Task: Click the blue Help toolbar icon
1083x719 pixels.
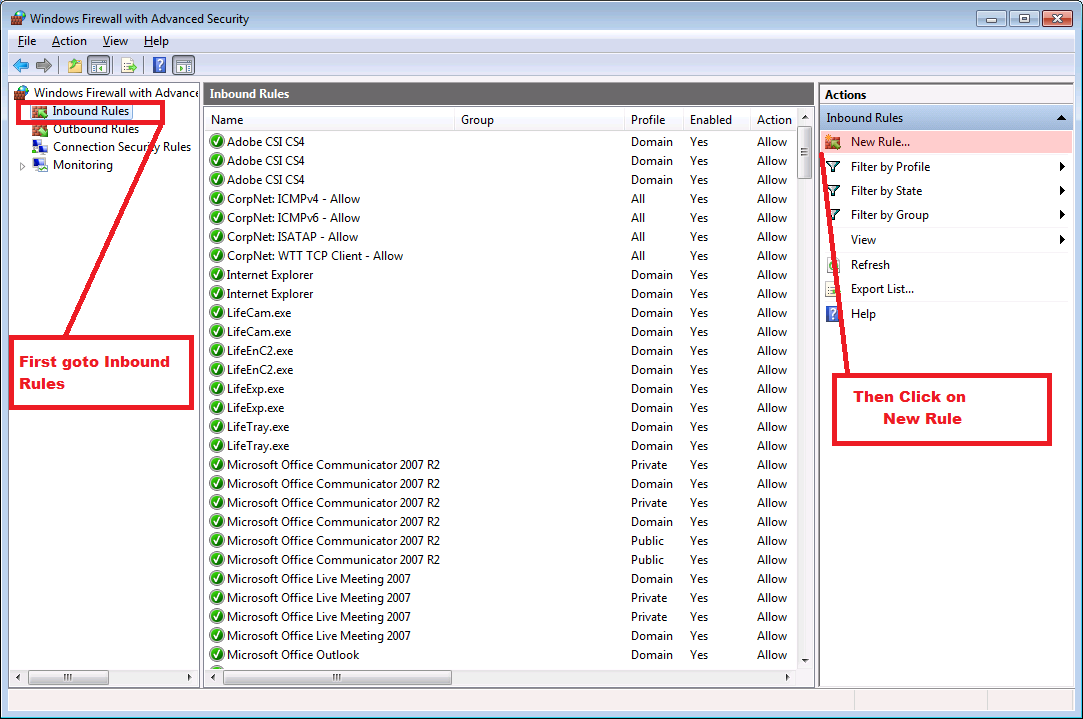Action: pos(160,66)
